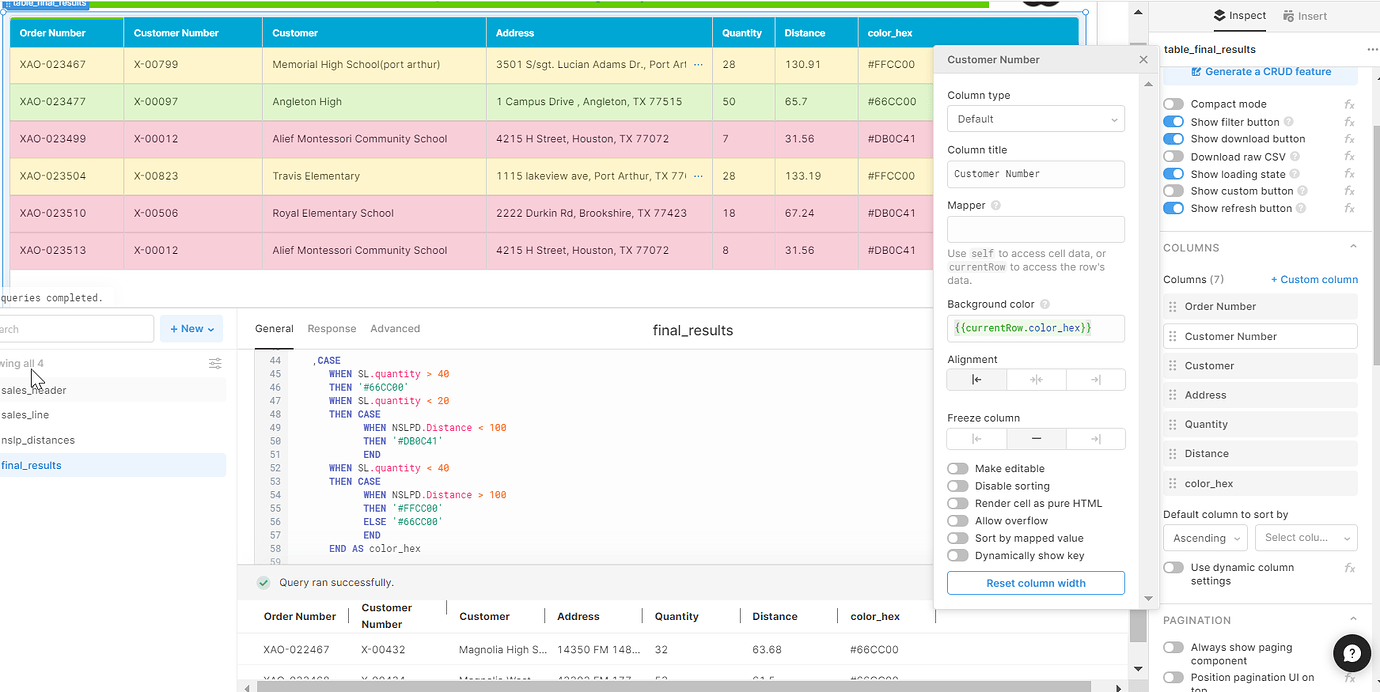Click the fx icon beside Compact mode
Screen dimensions: 1380x692
pyautogui.click(x=1349, y=104)
